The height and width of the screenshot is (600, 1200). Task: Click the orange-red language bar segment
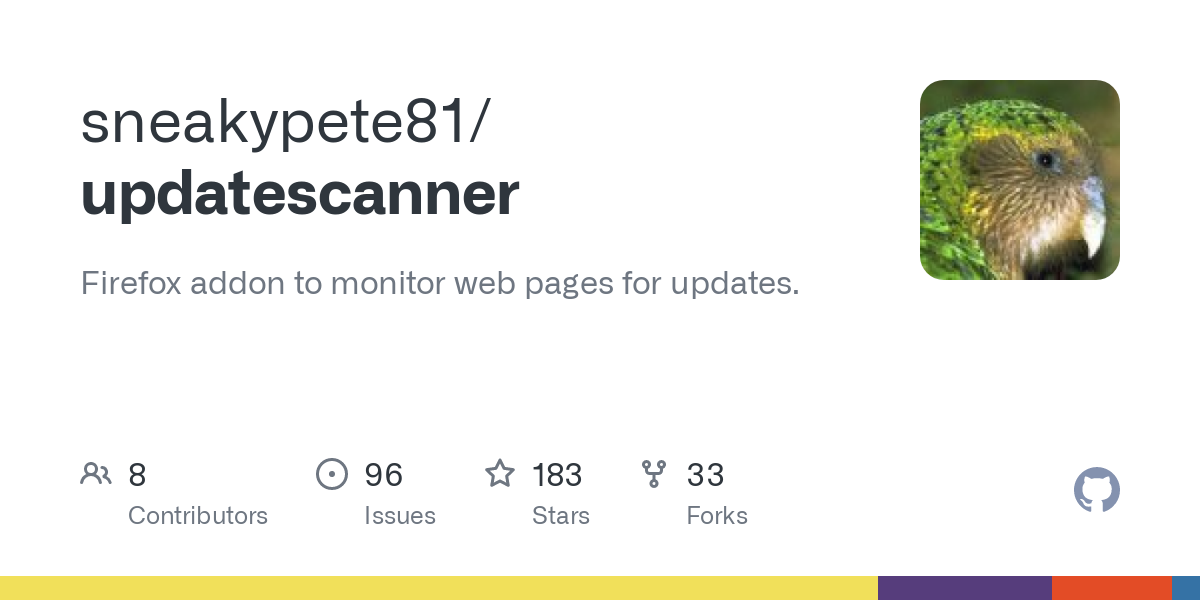[1111, 588]
